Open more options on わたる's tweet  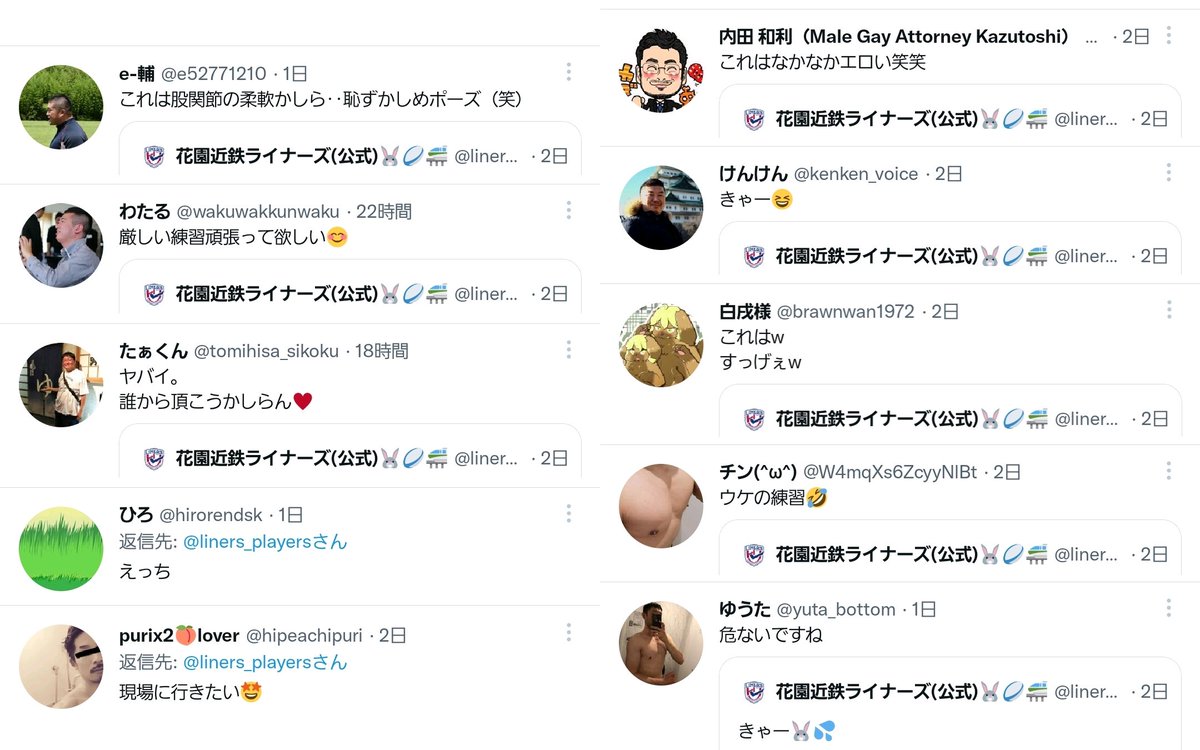[568, 210]
